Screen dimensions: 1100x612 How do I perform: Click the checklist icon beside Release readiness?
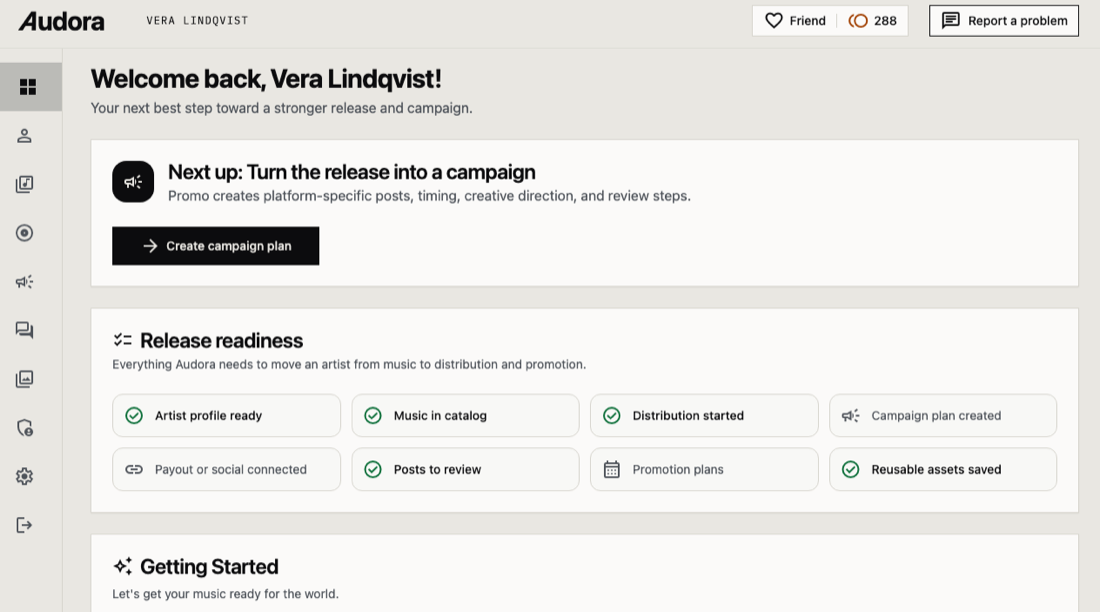point(123,340)
